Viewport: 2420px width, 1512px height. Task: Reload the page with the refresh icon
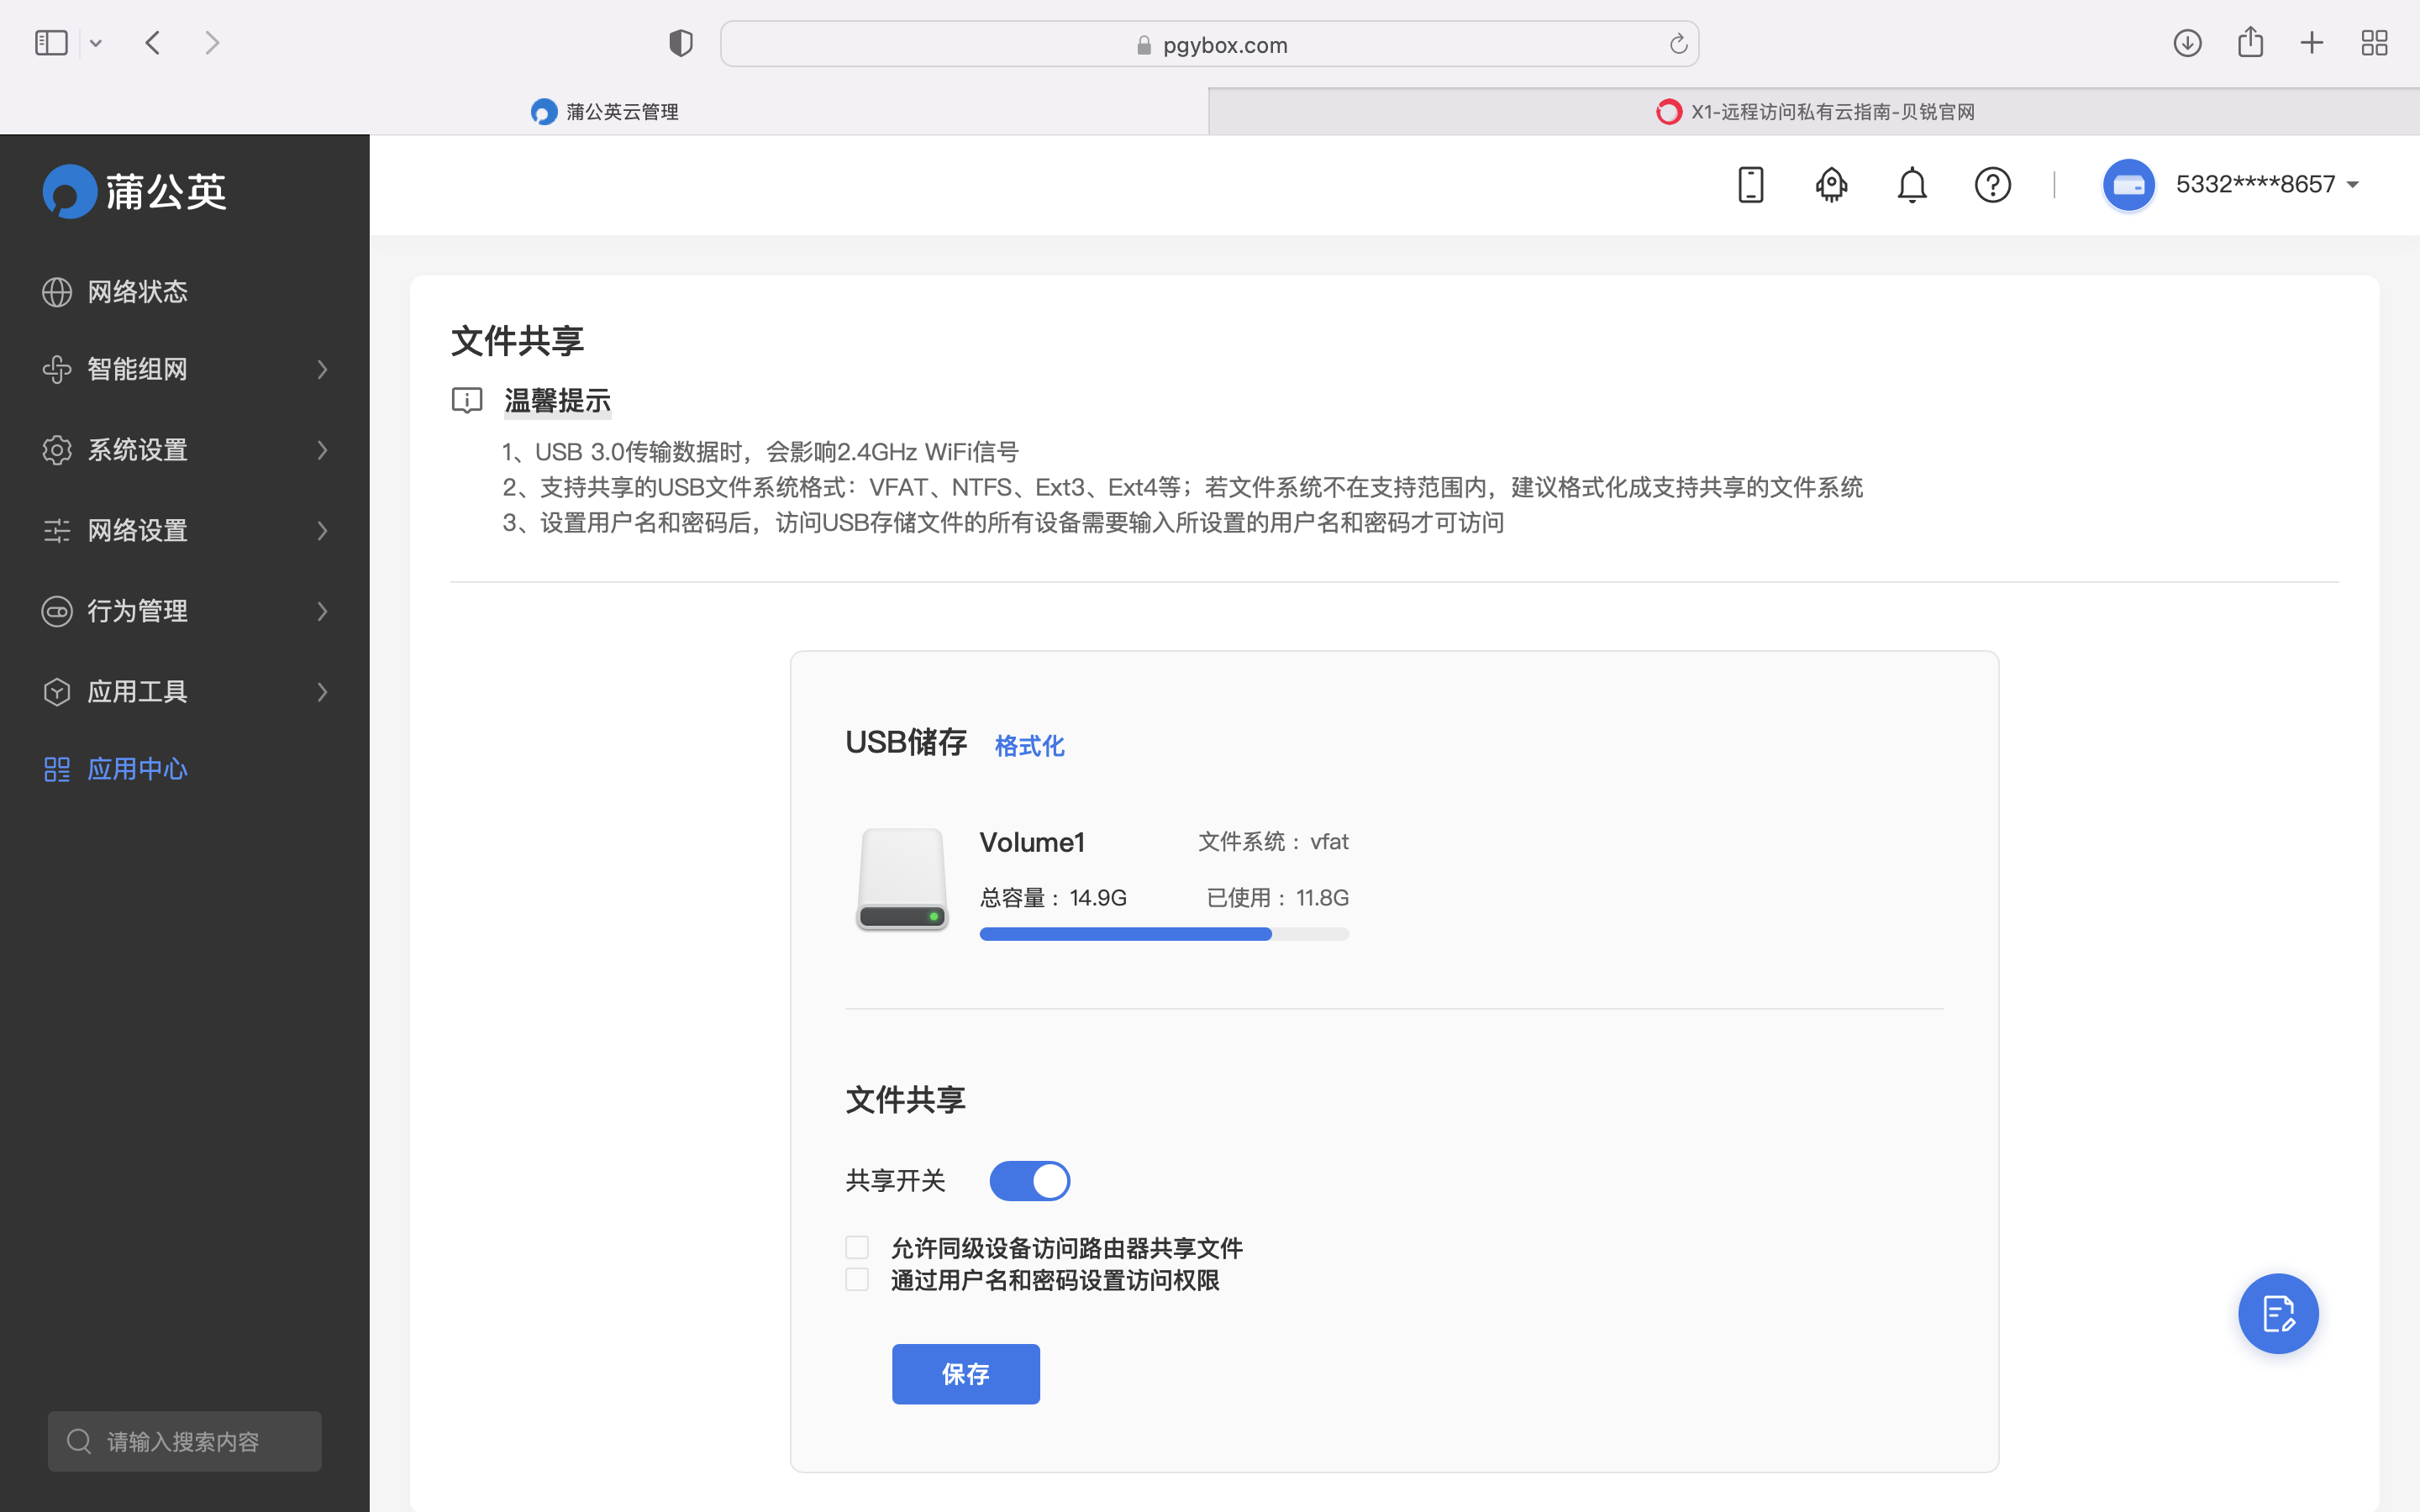tap(1678, 44)
